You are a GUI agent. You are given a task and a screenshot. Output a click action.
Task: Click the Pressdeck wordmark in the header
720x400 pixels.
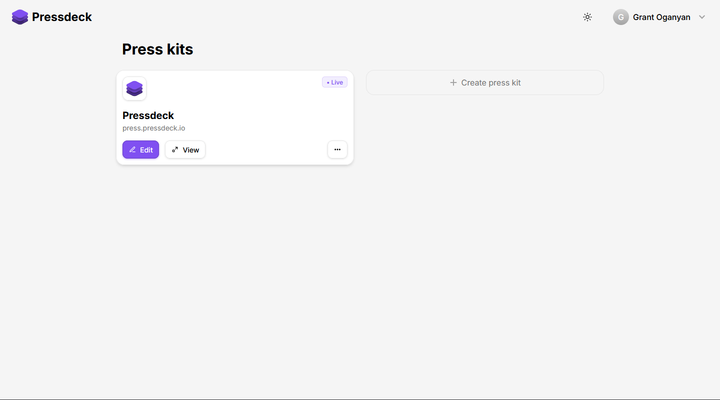(x=62, y=17)
